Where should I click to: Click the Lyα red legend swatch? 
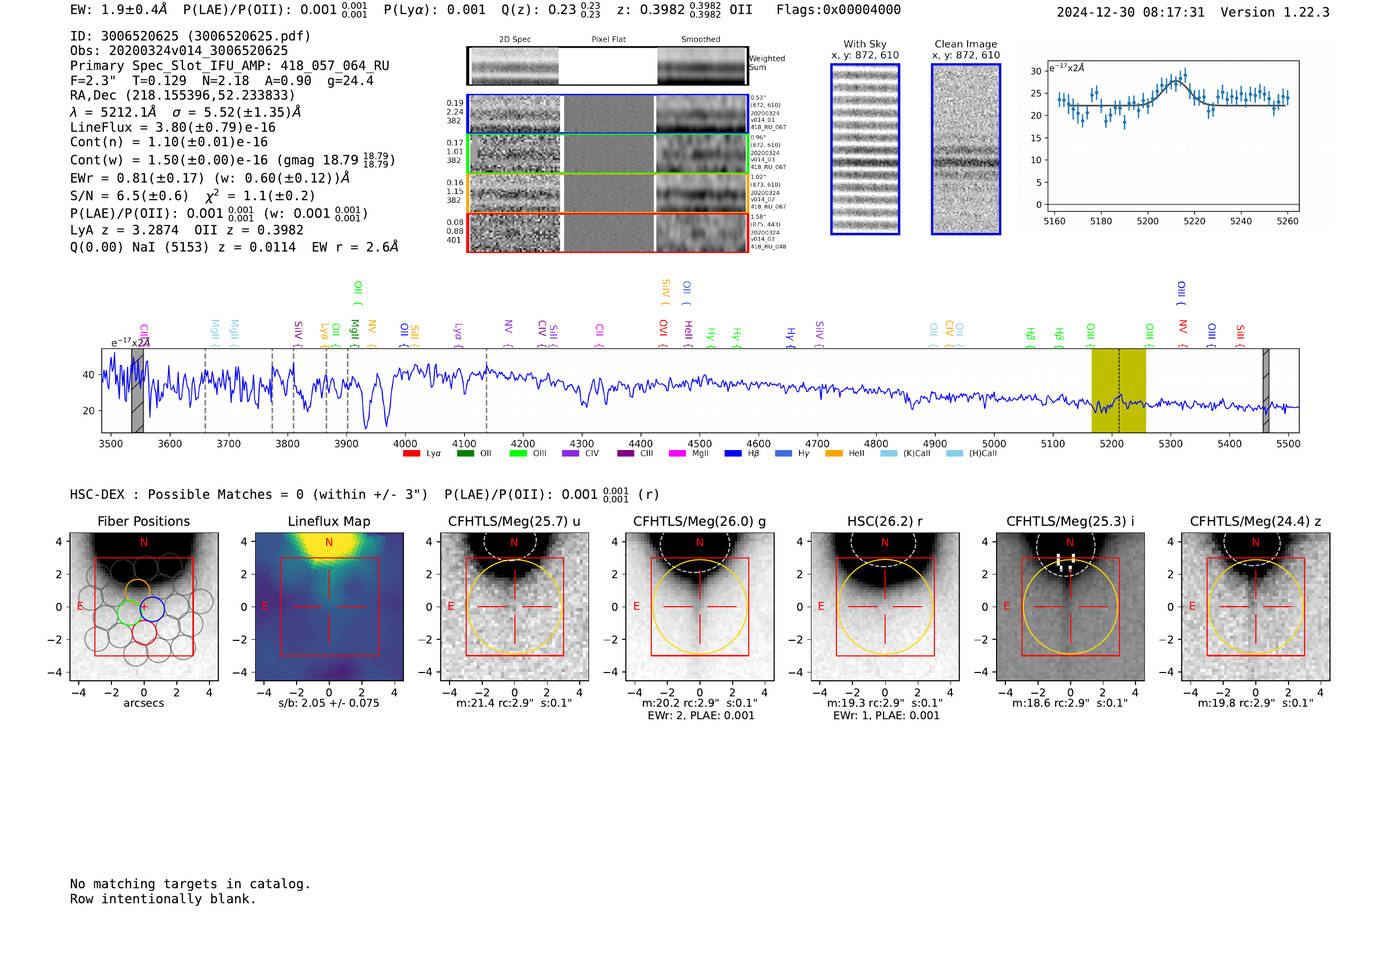coord(411,454)
